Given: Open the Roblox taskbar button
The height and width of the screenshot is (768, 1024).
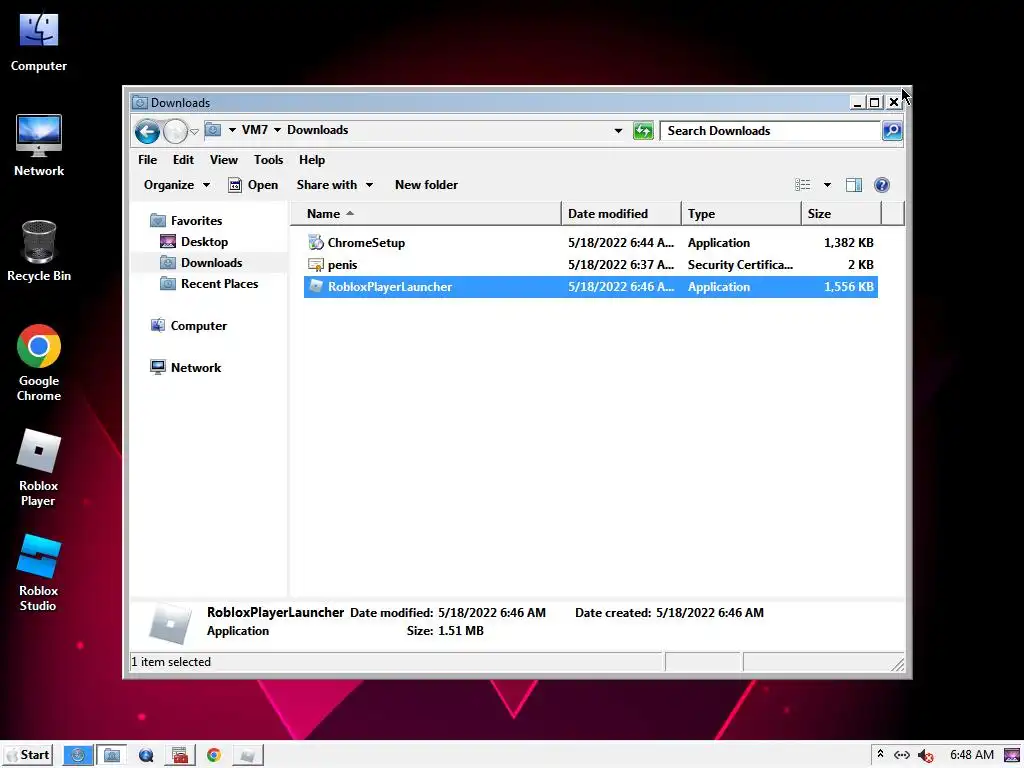Looking at the screenshot, I should click(x=248, y=756).
